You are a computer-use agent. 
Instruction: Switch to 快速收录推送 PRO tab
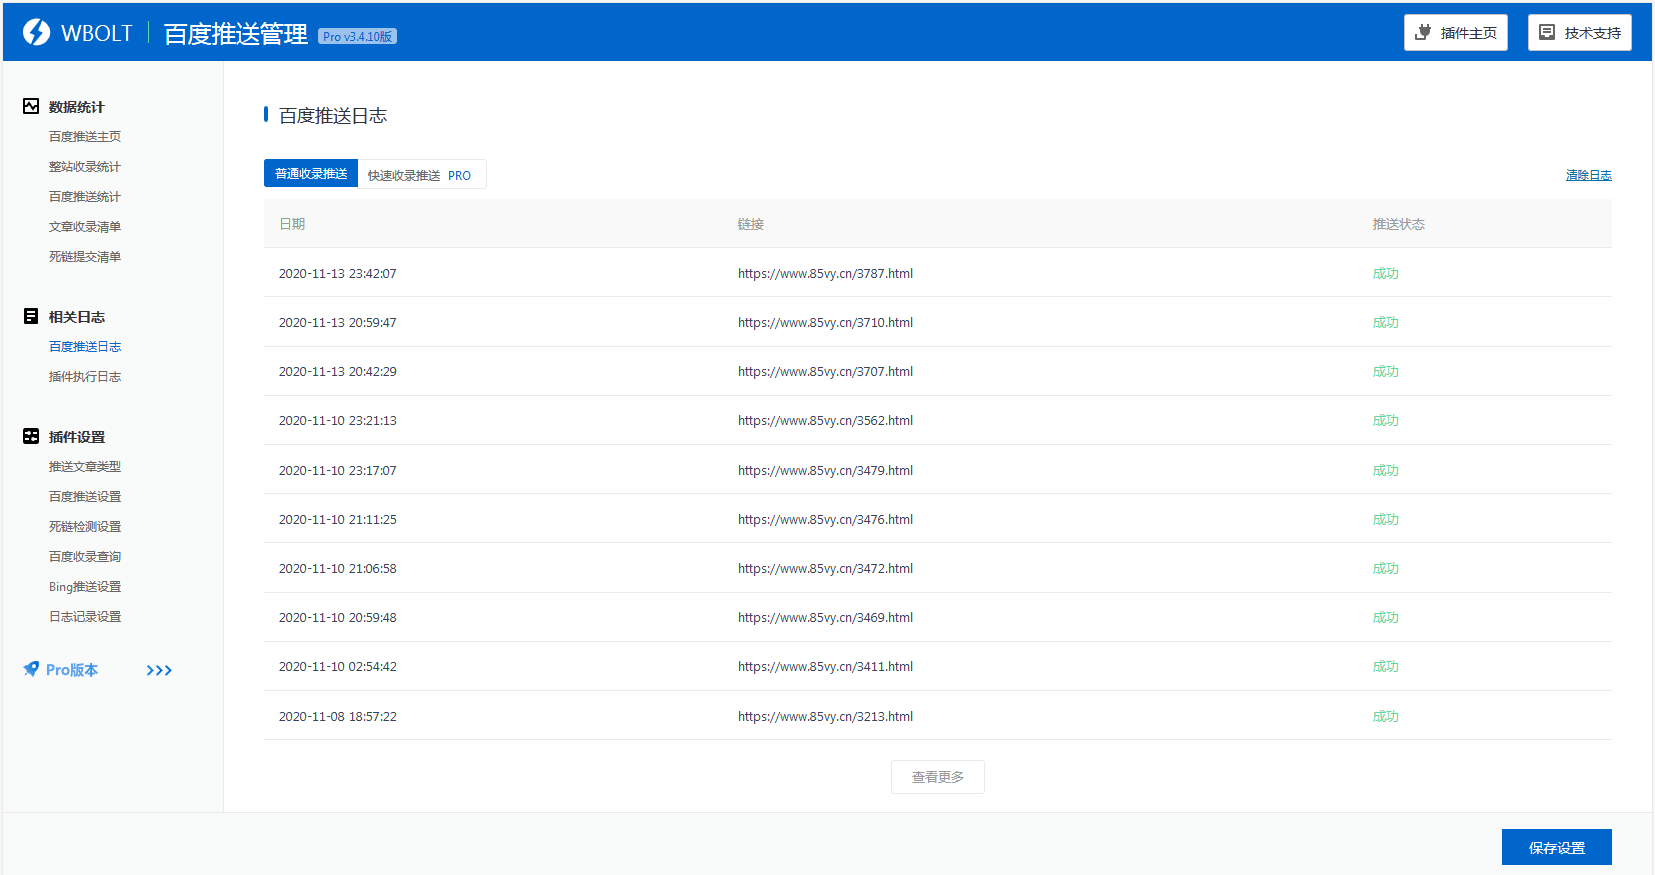420,175
